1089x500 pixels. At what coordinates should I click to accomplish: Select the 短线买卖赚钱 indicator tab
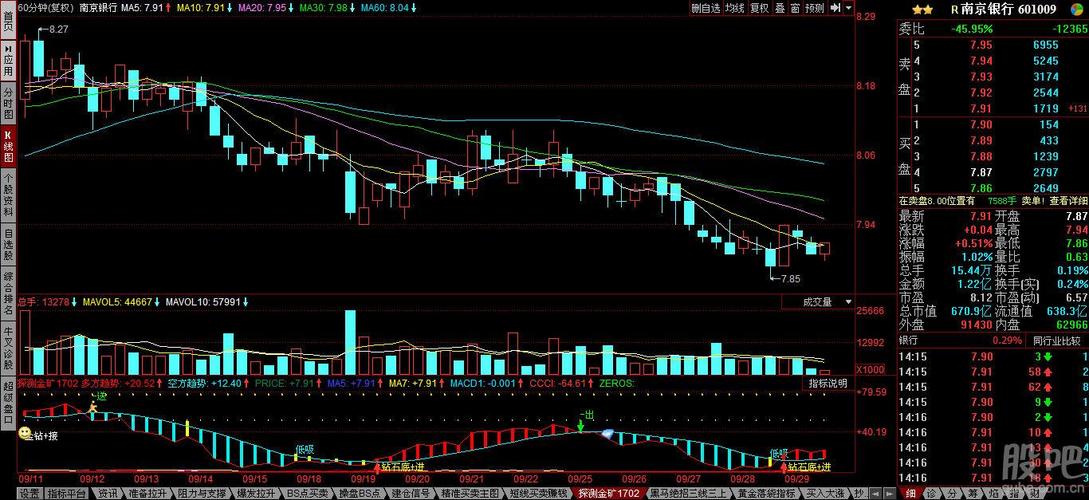pos(539,493)
